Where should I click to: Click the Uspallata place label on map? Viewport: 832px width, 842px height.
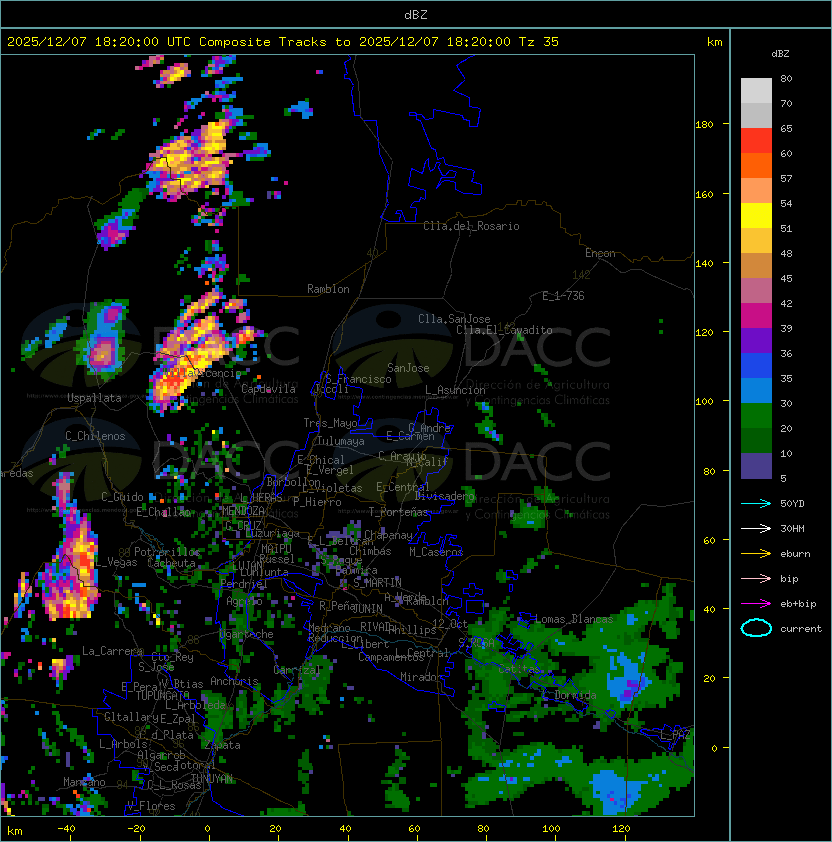click(94, 398)
